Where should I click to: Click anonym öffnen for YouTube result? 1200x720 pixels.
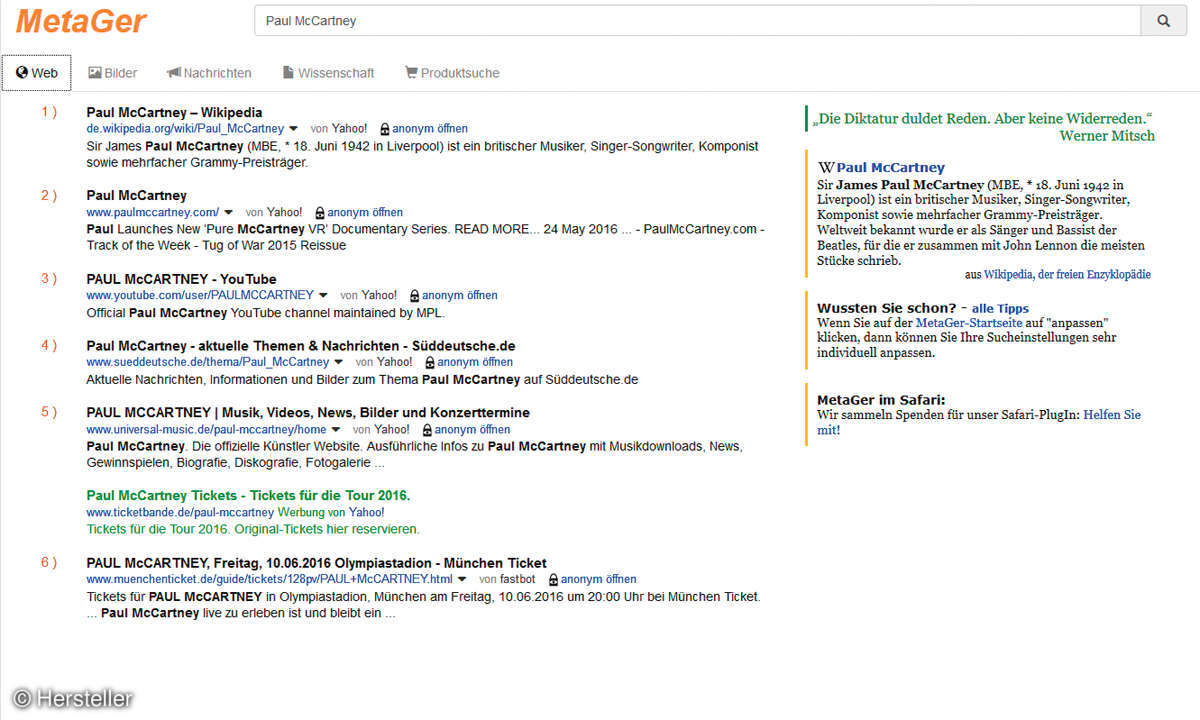point(460,296)
